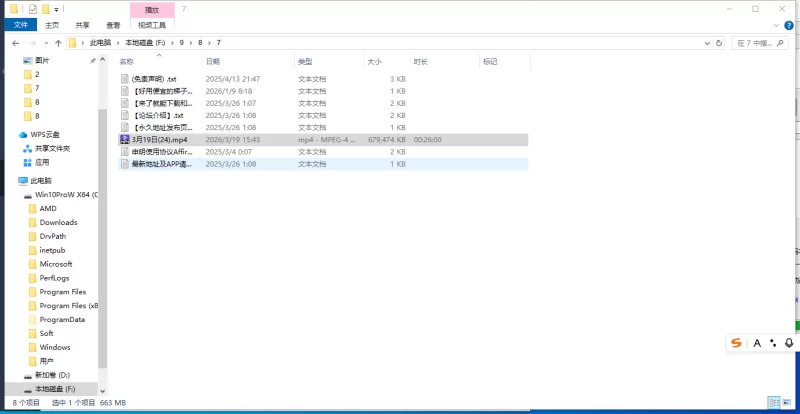
Task: Expand the ribbon using the chevron
Action: click(x=776, y=25)
